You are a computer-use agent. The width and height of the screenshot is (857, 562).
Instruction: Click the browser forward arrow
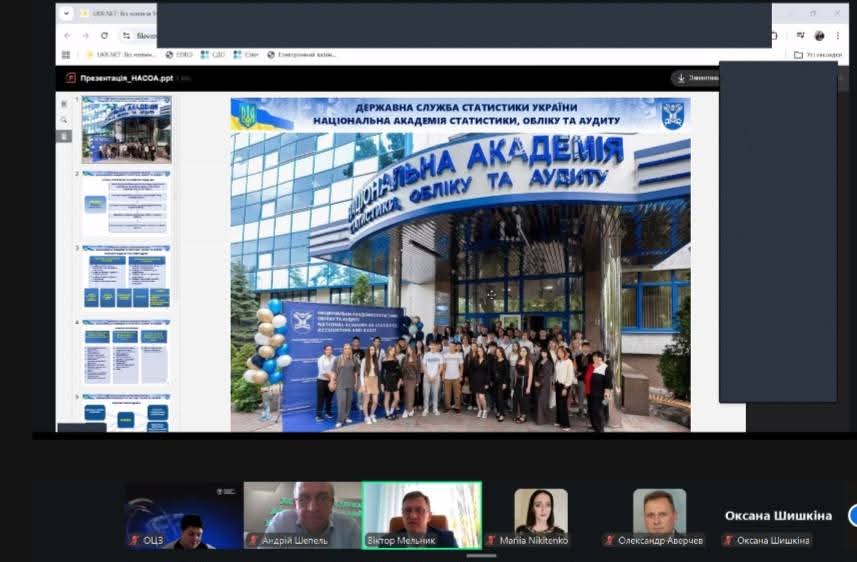point(85,35)
